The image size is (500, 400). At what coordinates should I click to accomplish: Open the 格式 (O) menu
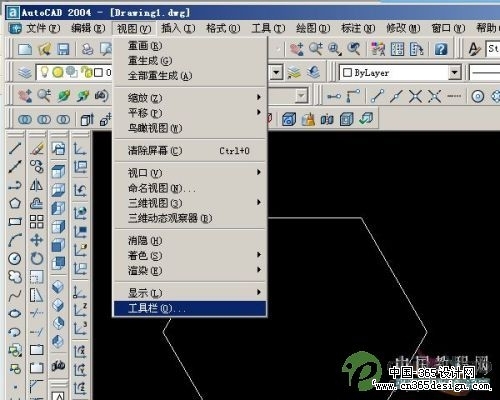223,29
